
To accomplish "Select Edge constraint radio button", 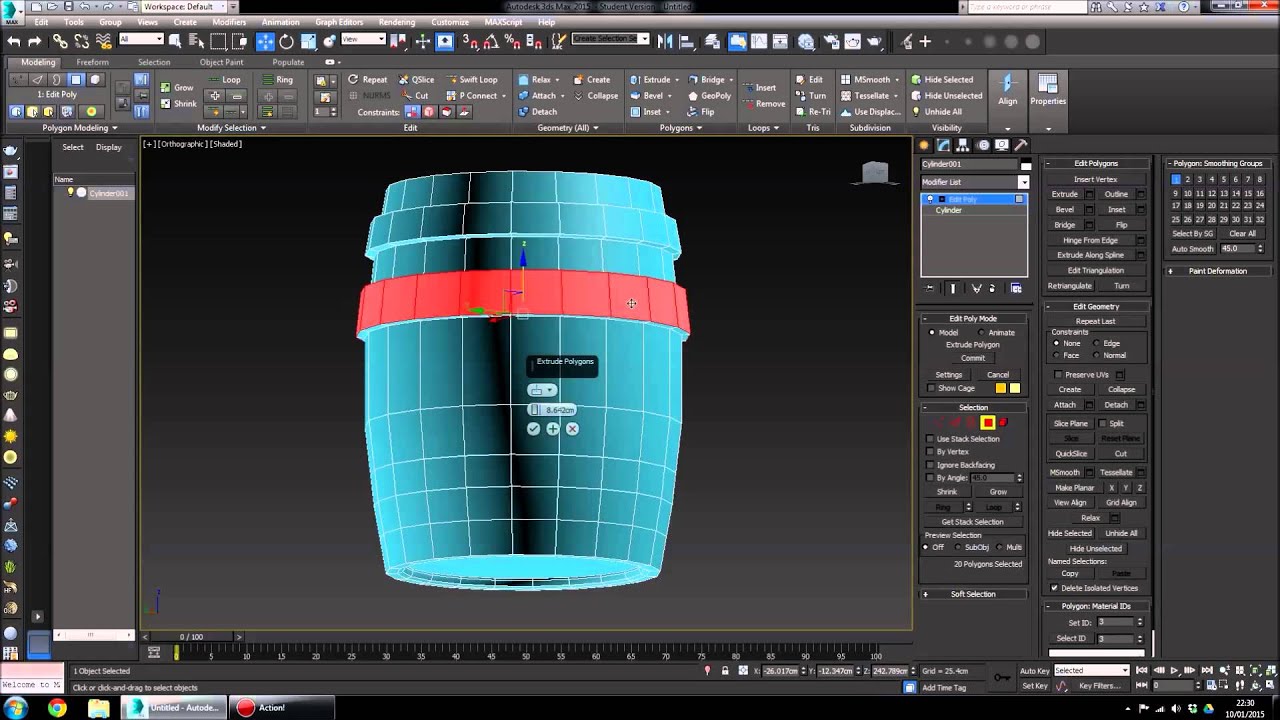I will [1097, 343].
